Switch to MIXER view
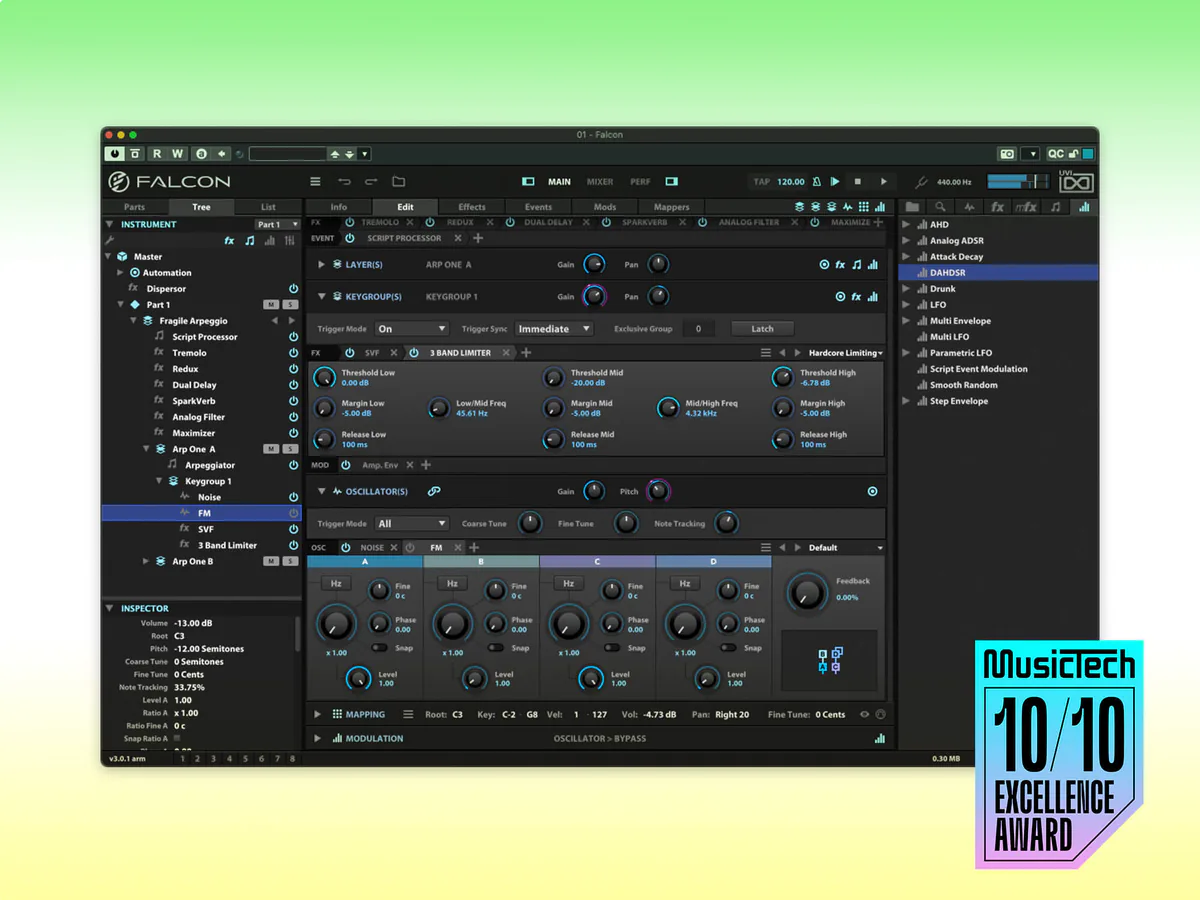 (x=600, y=182)
